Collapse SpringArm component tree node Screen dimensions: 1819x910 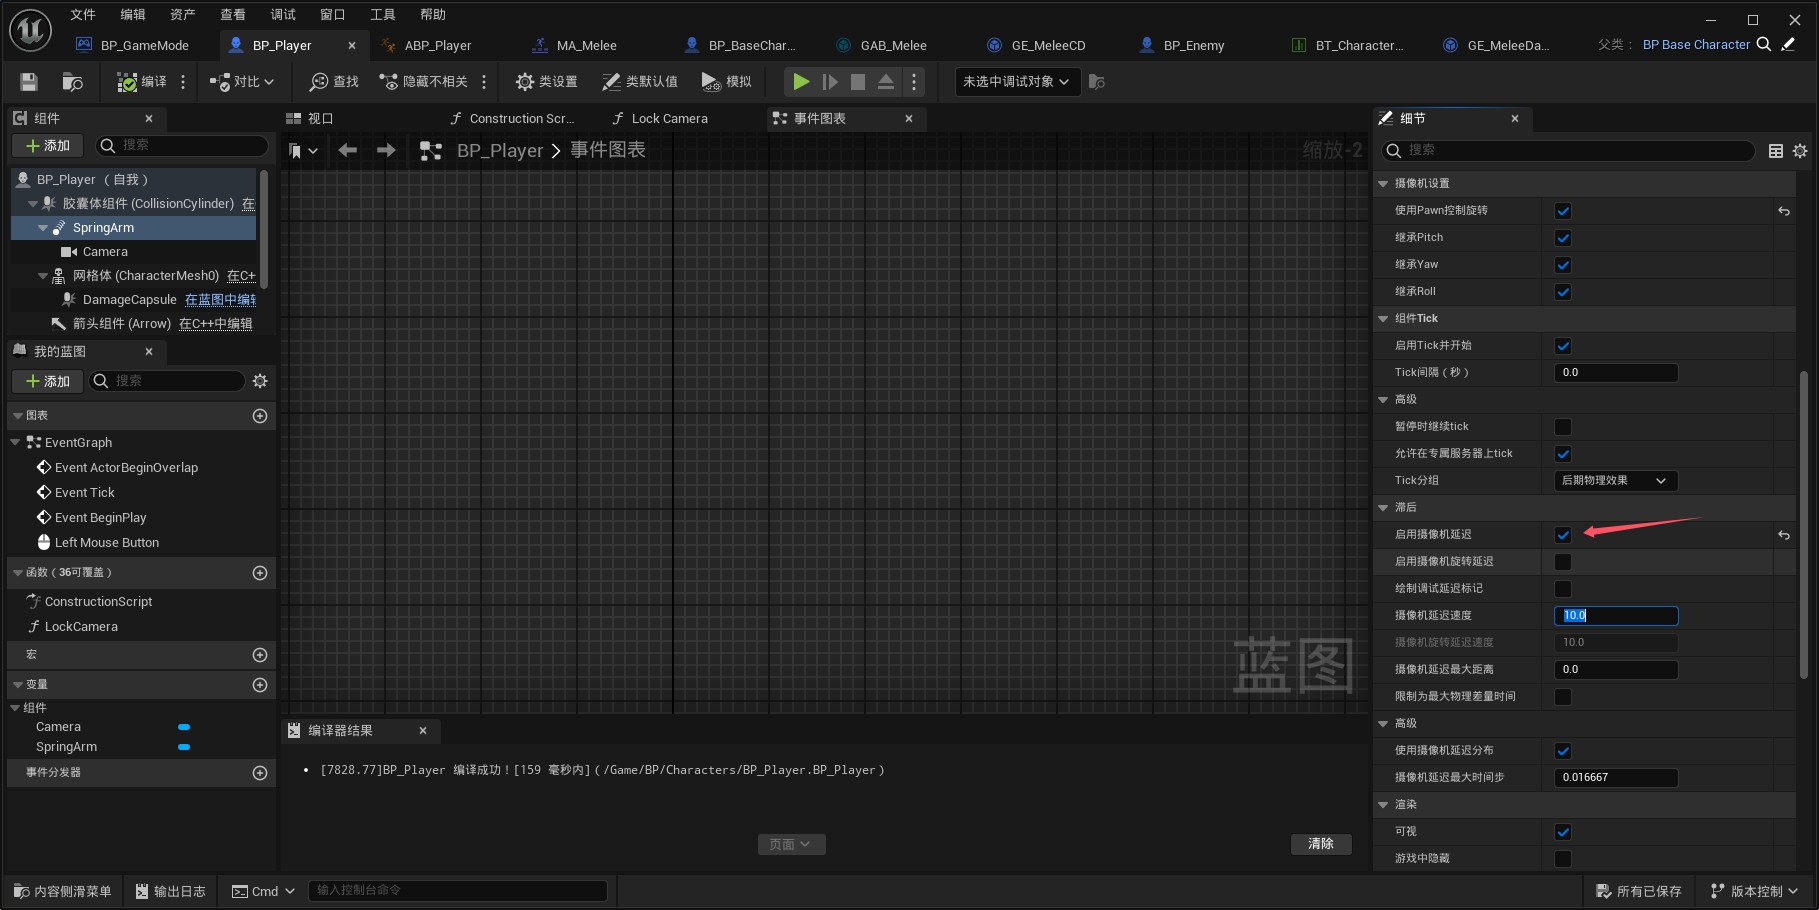(x=43, y=228)
